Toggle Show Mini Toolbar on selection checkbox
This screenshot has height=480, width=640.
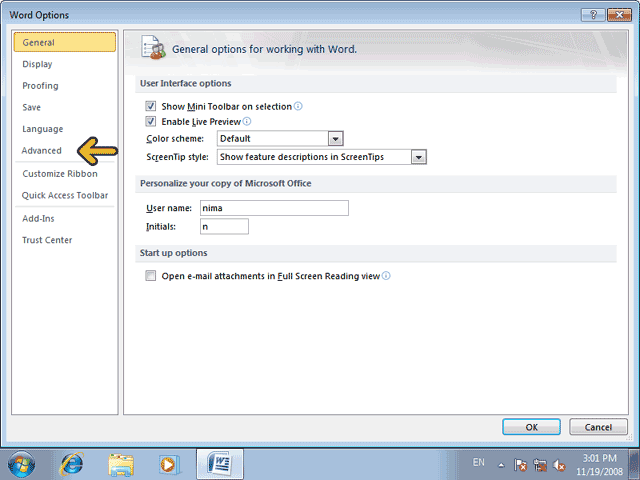(151, 106)
